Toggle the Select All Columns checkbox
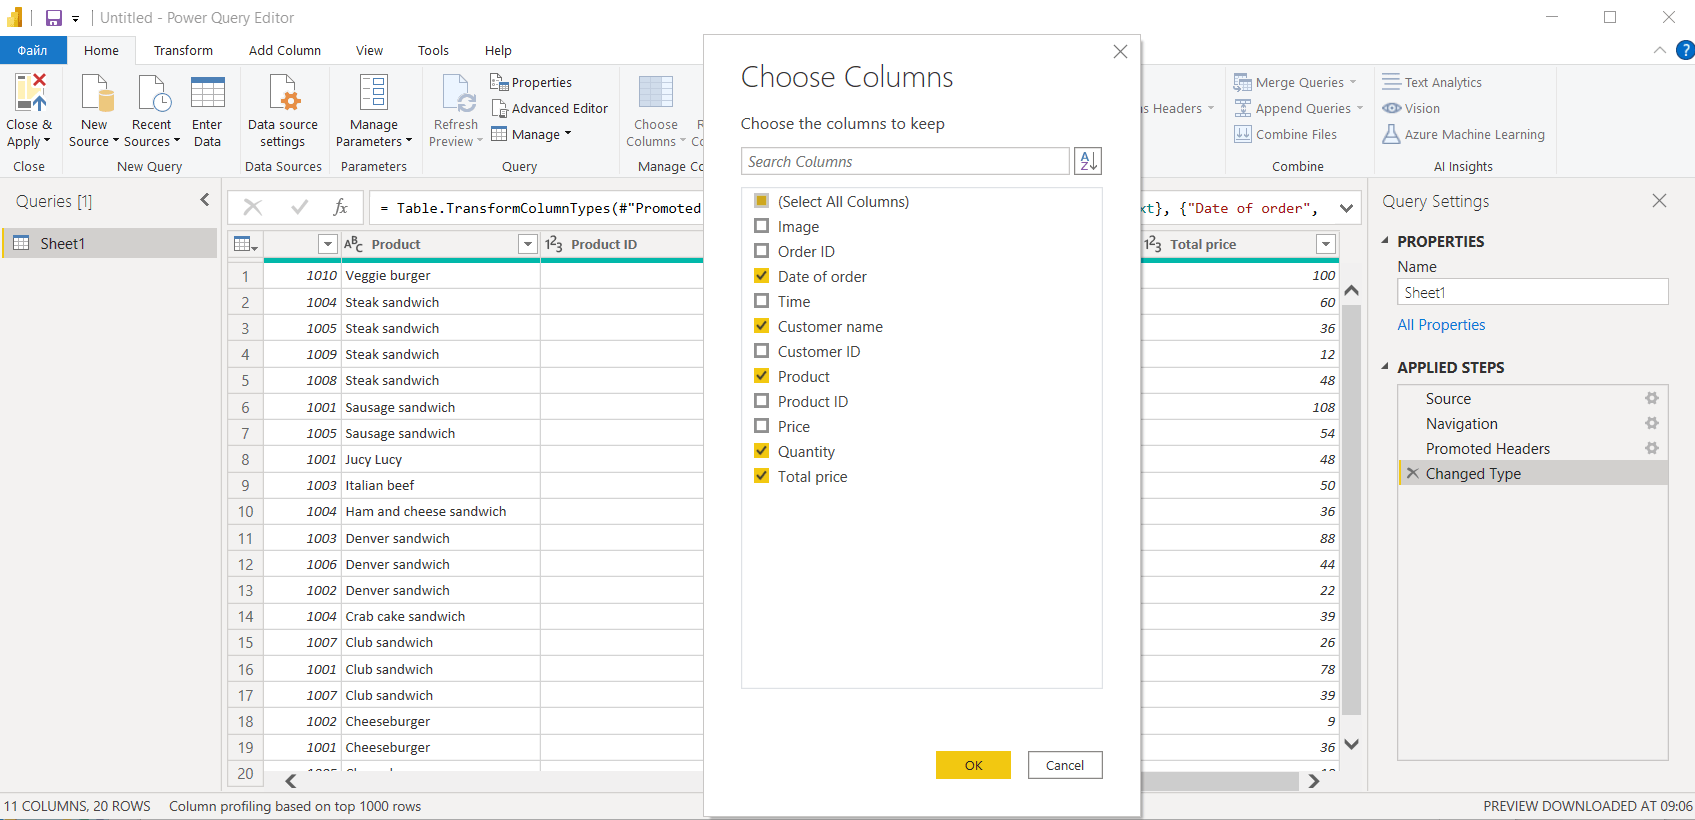 [761, 201]
